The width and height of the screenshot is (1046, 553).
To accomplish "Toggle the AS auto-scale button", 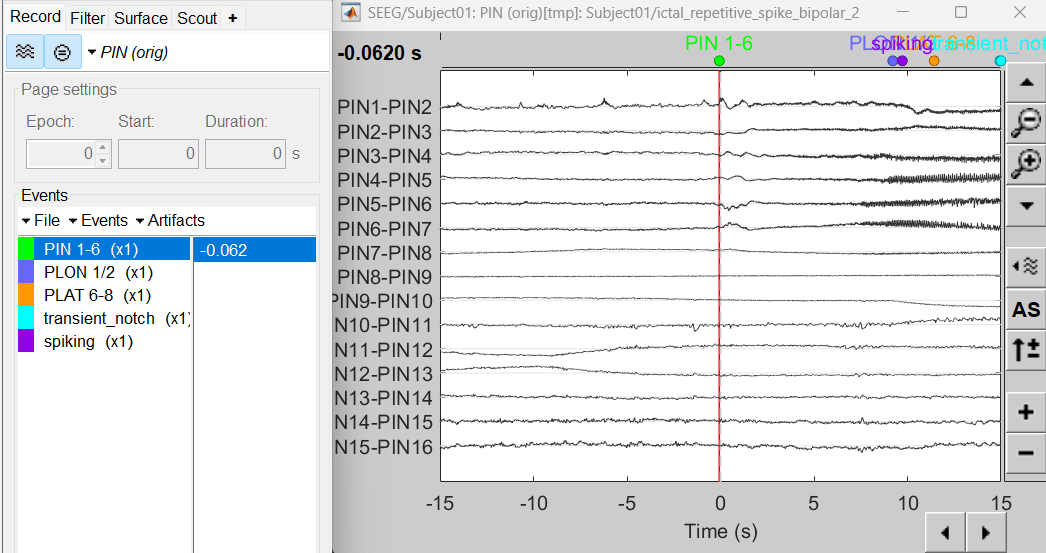I will (1026, 309).
